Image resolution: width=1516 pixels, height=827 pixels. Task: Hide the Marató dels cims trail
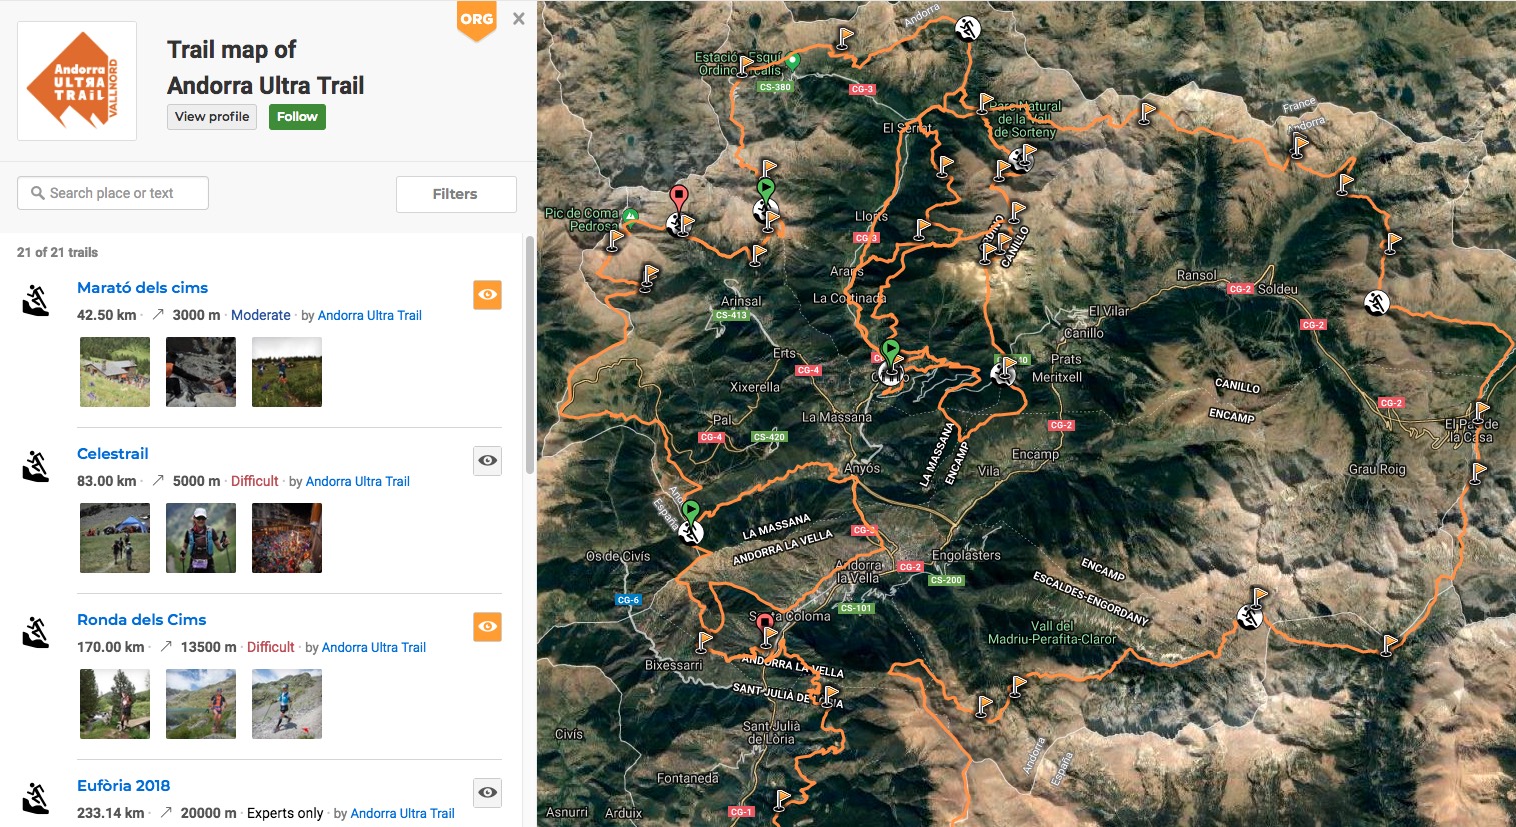487,295
